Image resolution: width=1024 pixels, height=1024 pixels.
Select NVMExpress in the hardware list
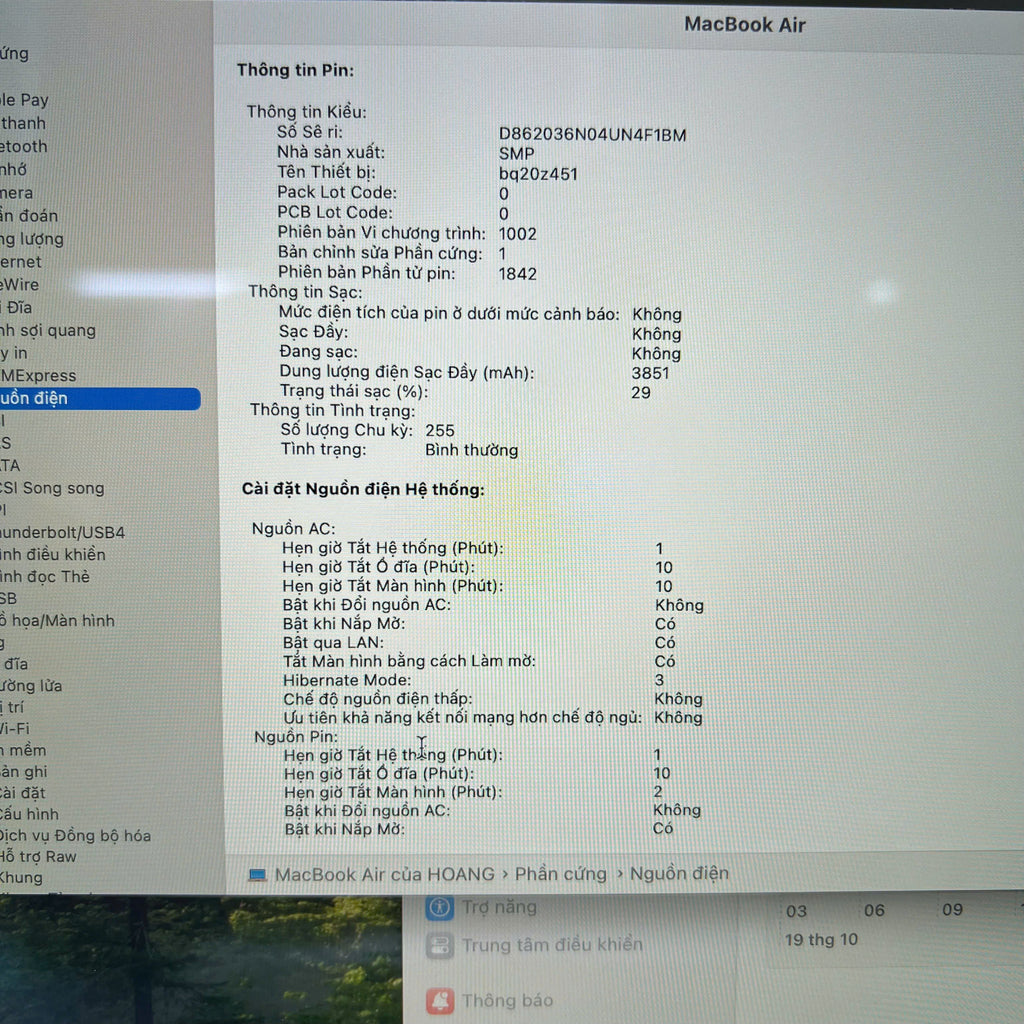(x=38, y=376)
